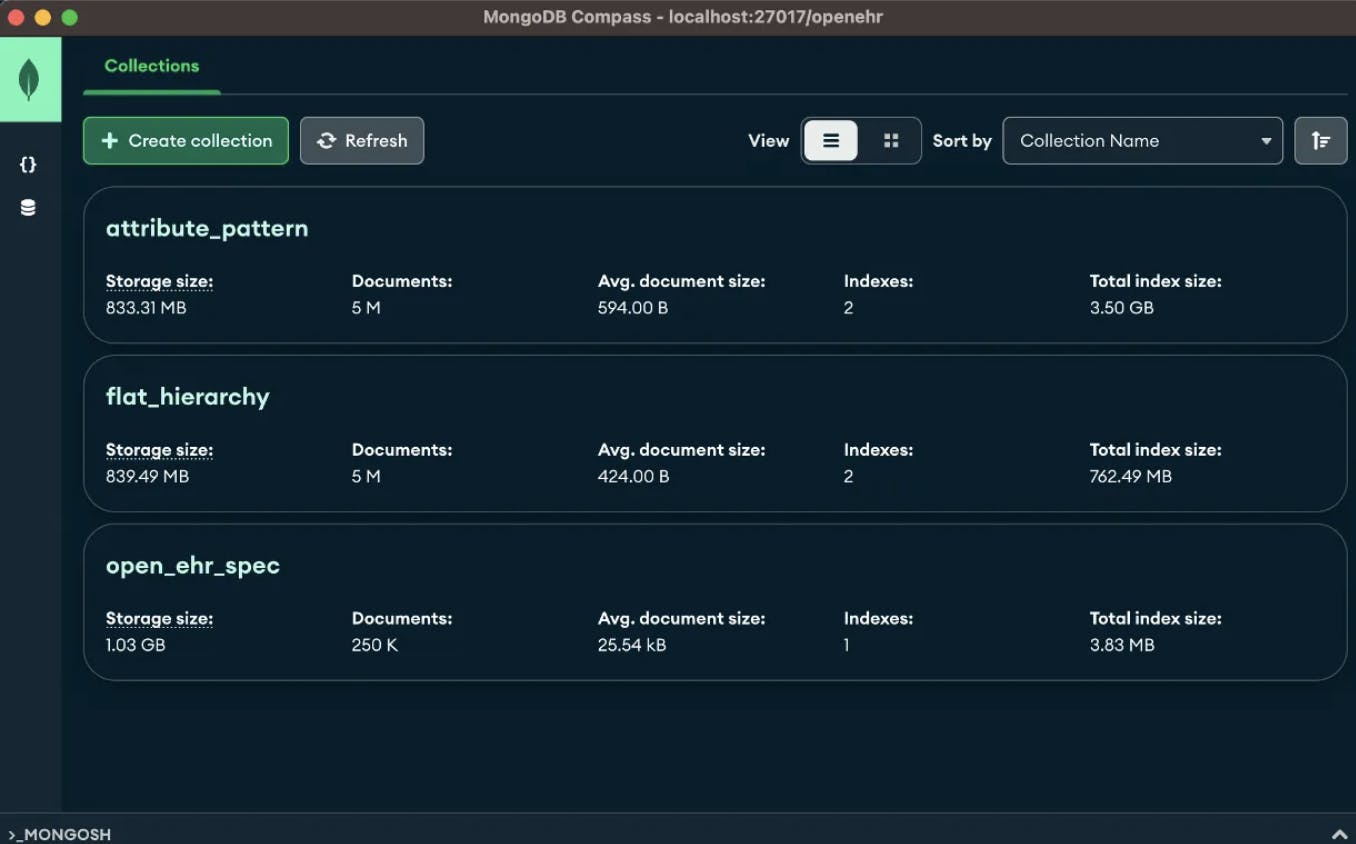Click the Sort by dropdown arrow
The image size is (1356, 844).
click(1266, 141)
